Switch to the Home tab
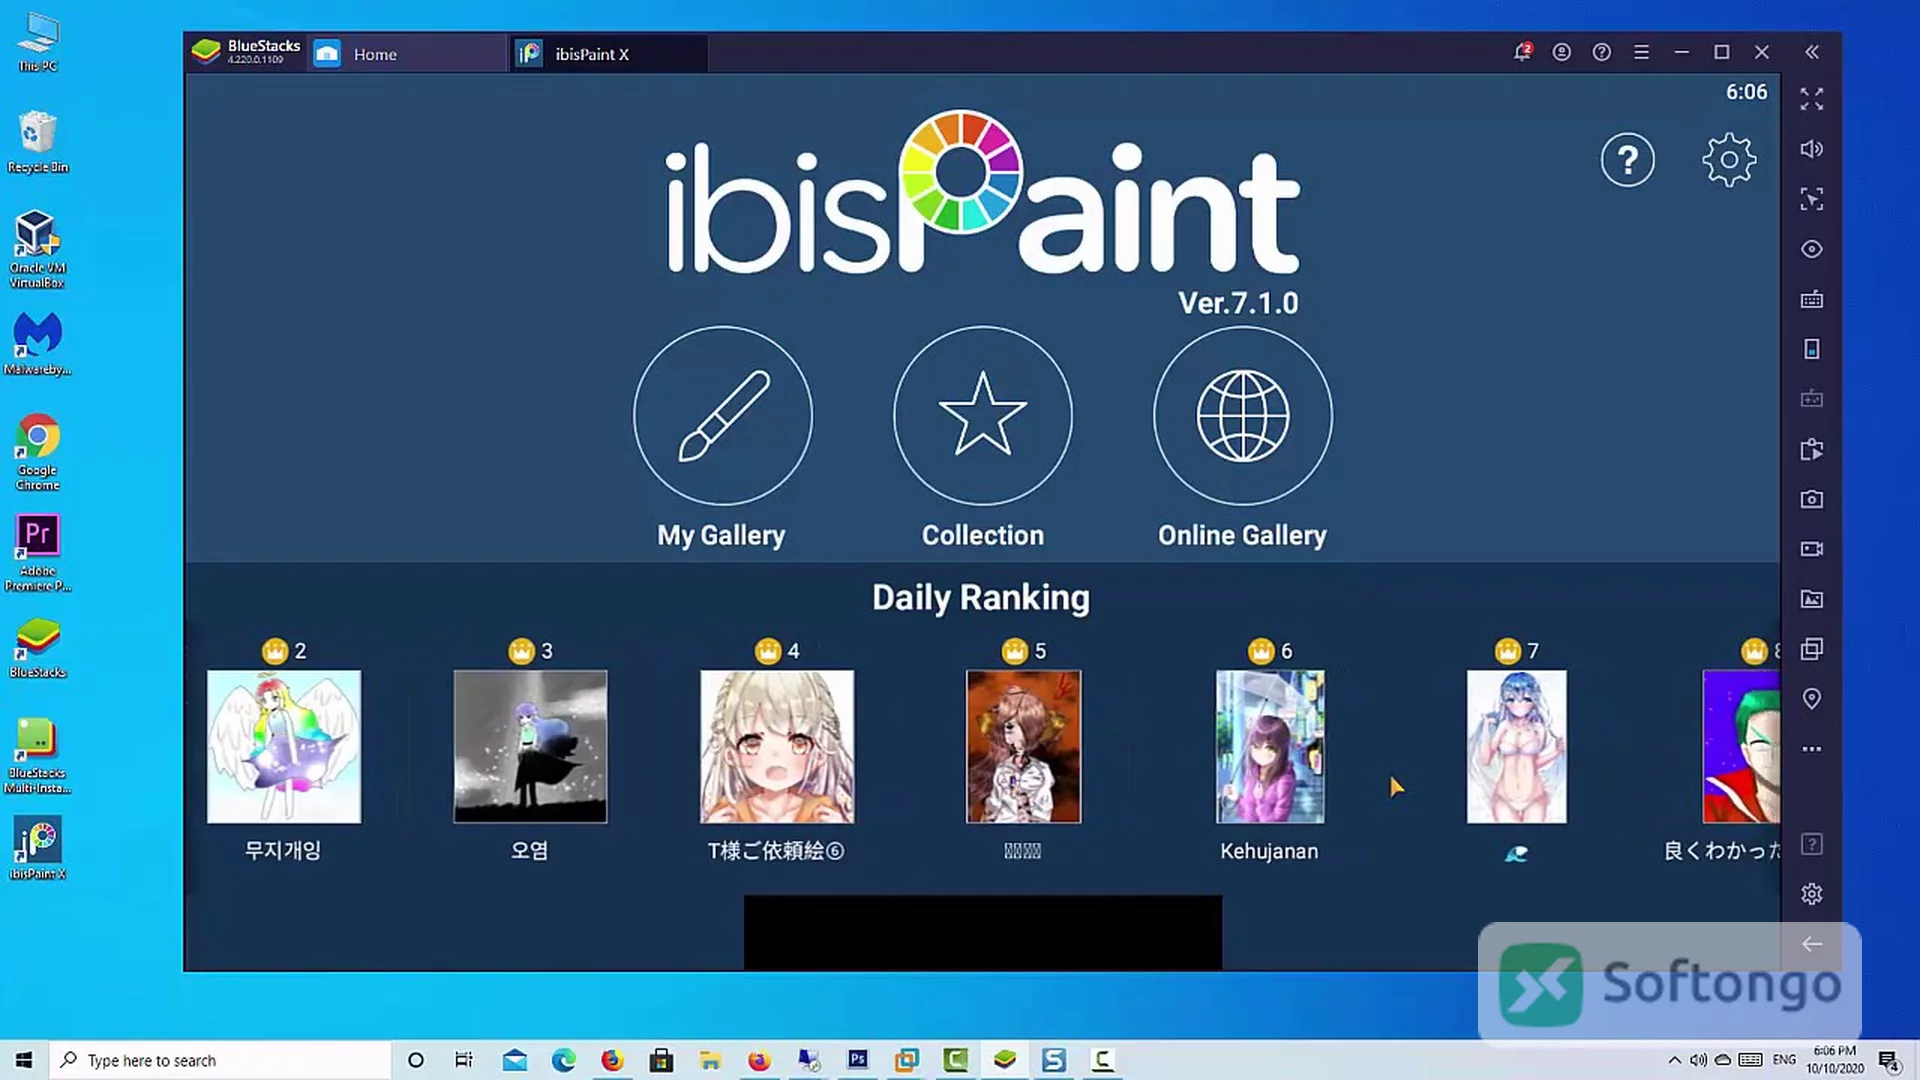The width and height of the screenshot is (1920, 1080). click(407, 54)
